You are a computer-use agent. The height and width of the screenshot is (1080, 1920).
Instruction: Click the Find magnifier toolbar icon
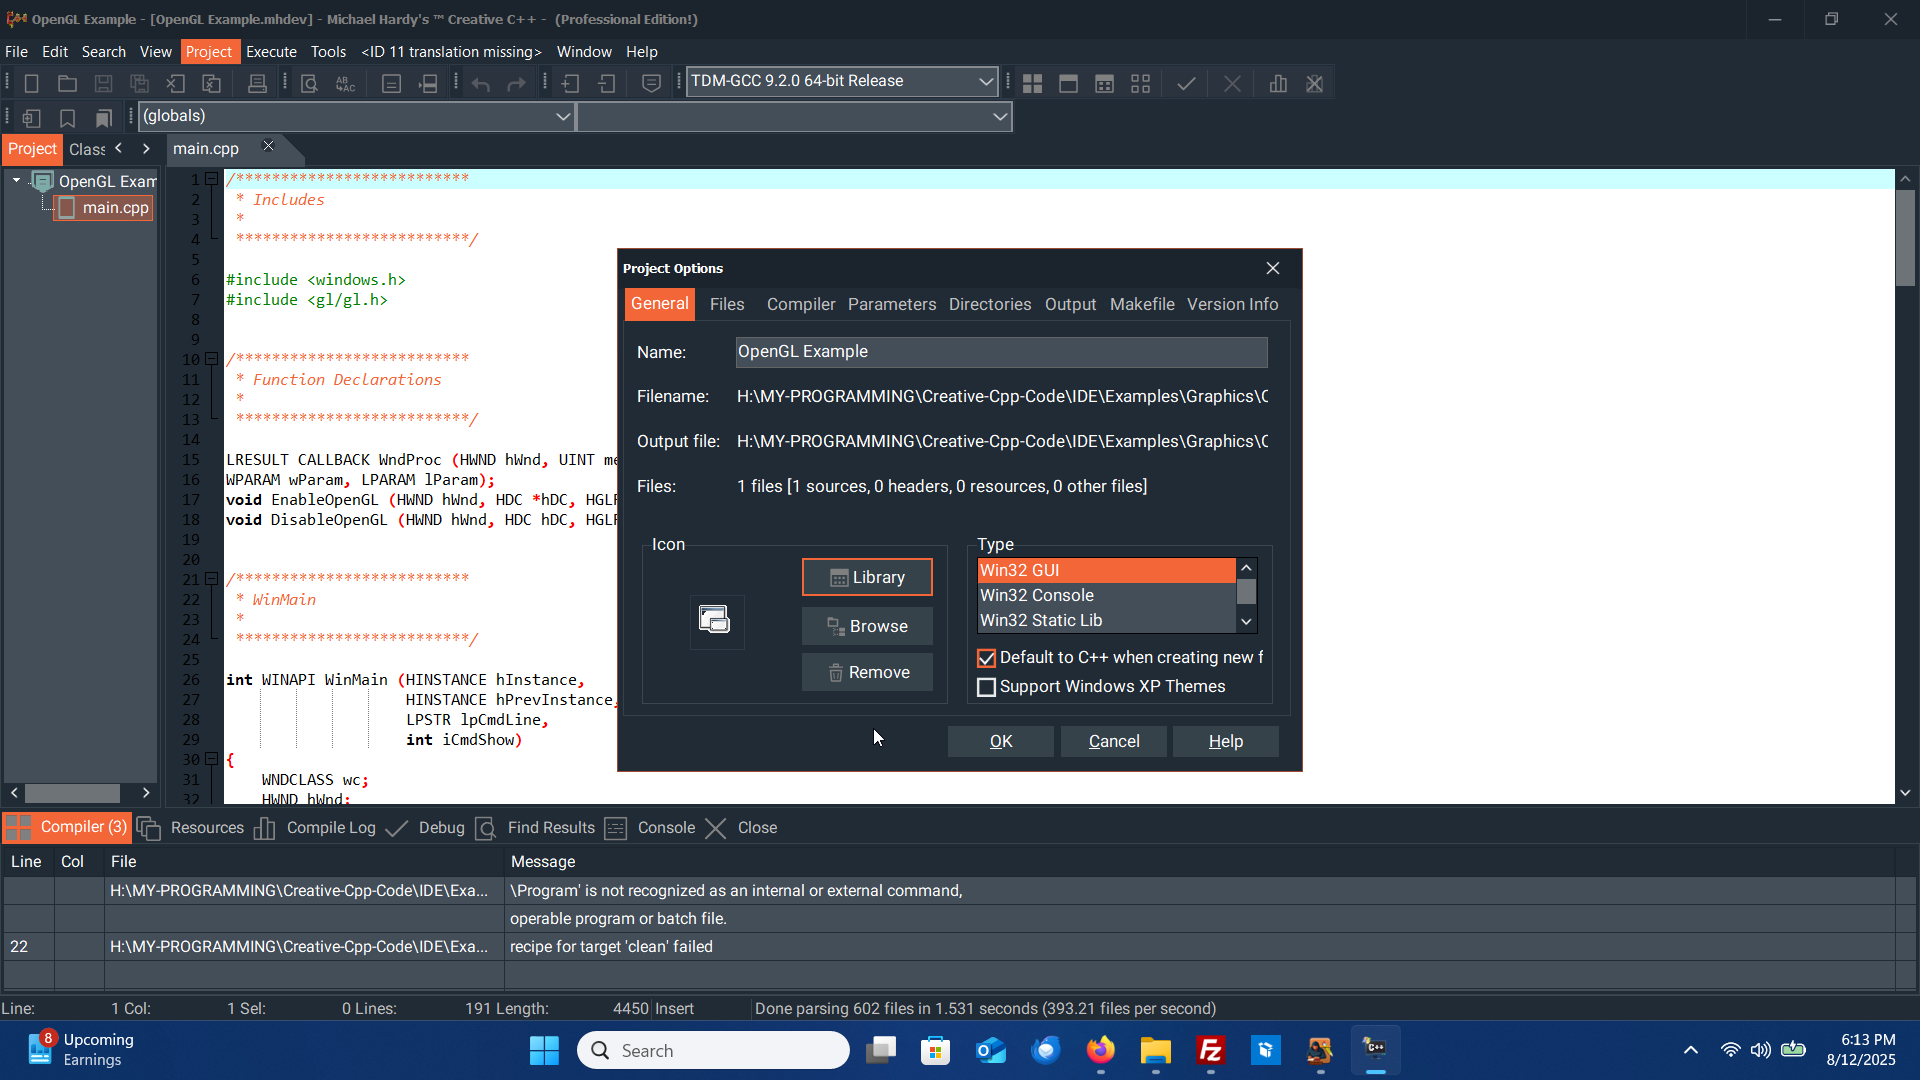click(x=309, y=84)
